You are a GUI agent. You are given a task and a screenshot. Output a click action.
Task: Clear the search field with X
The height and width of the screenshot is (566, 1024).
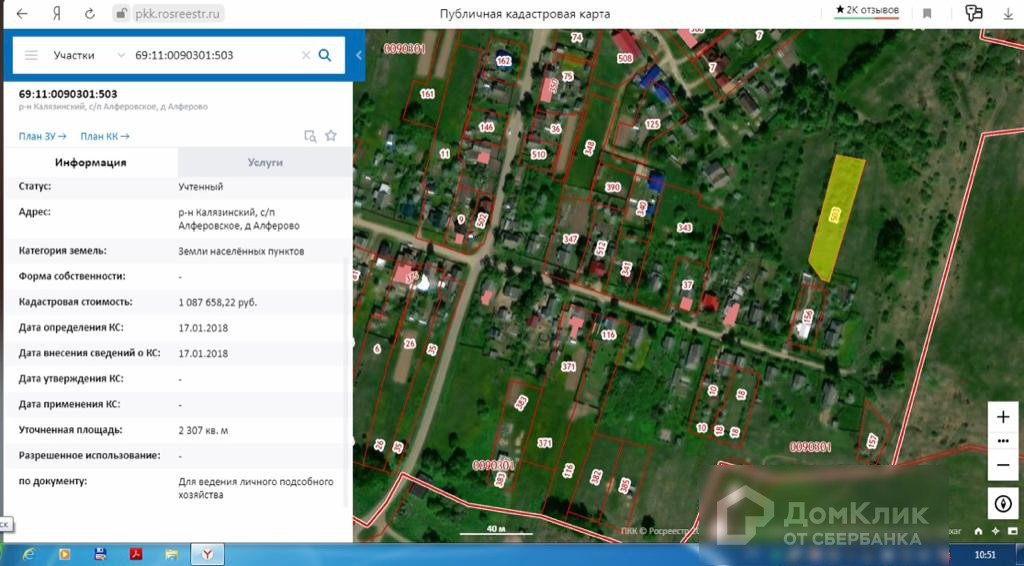pyautogui.click(x=306, y=55)
